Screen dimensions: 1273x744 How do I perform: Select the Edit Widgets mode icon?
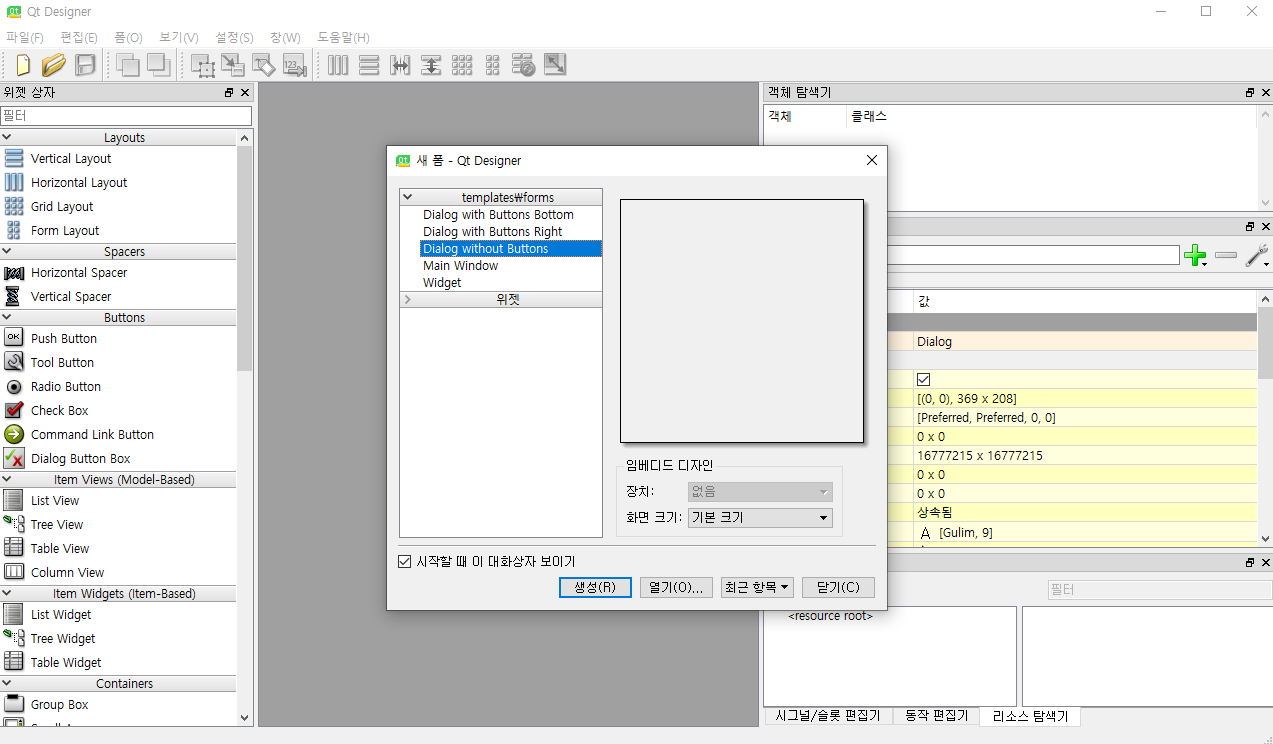coord(203,65)
